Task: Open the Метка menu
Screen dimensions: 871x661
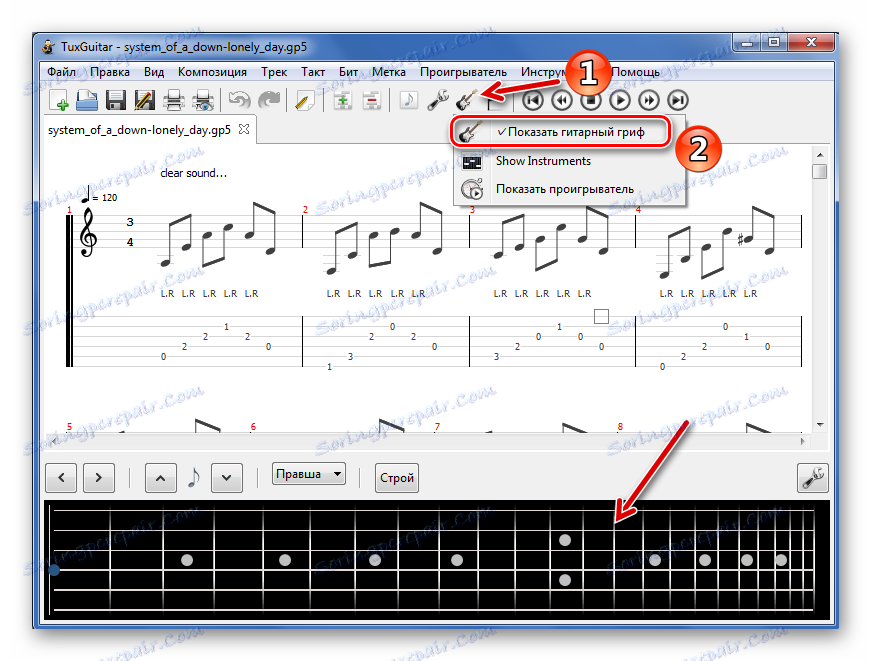Action: tap(388, 72)
